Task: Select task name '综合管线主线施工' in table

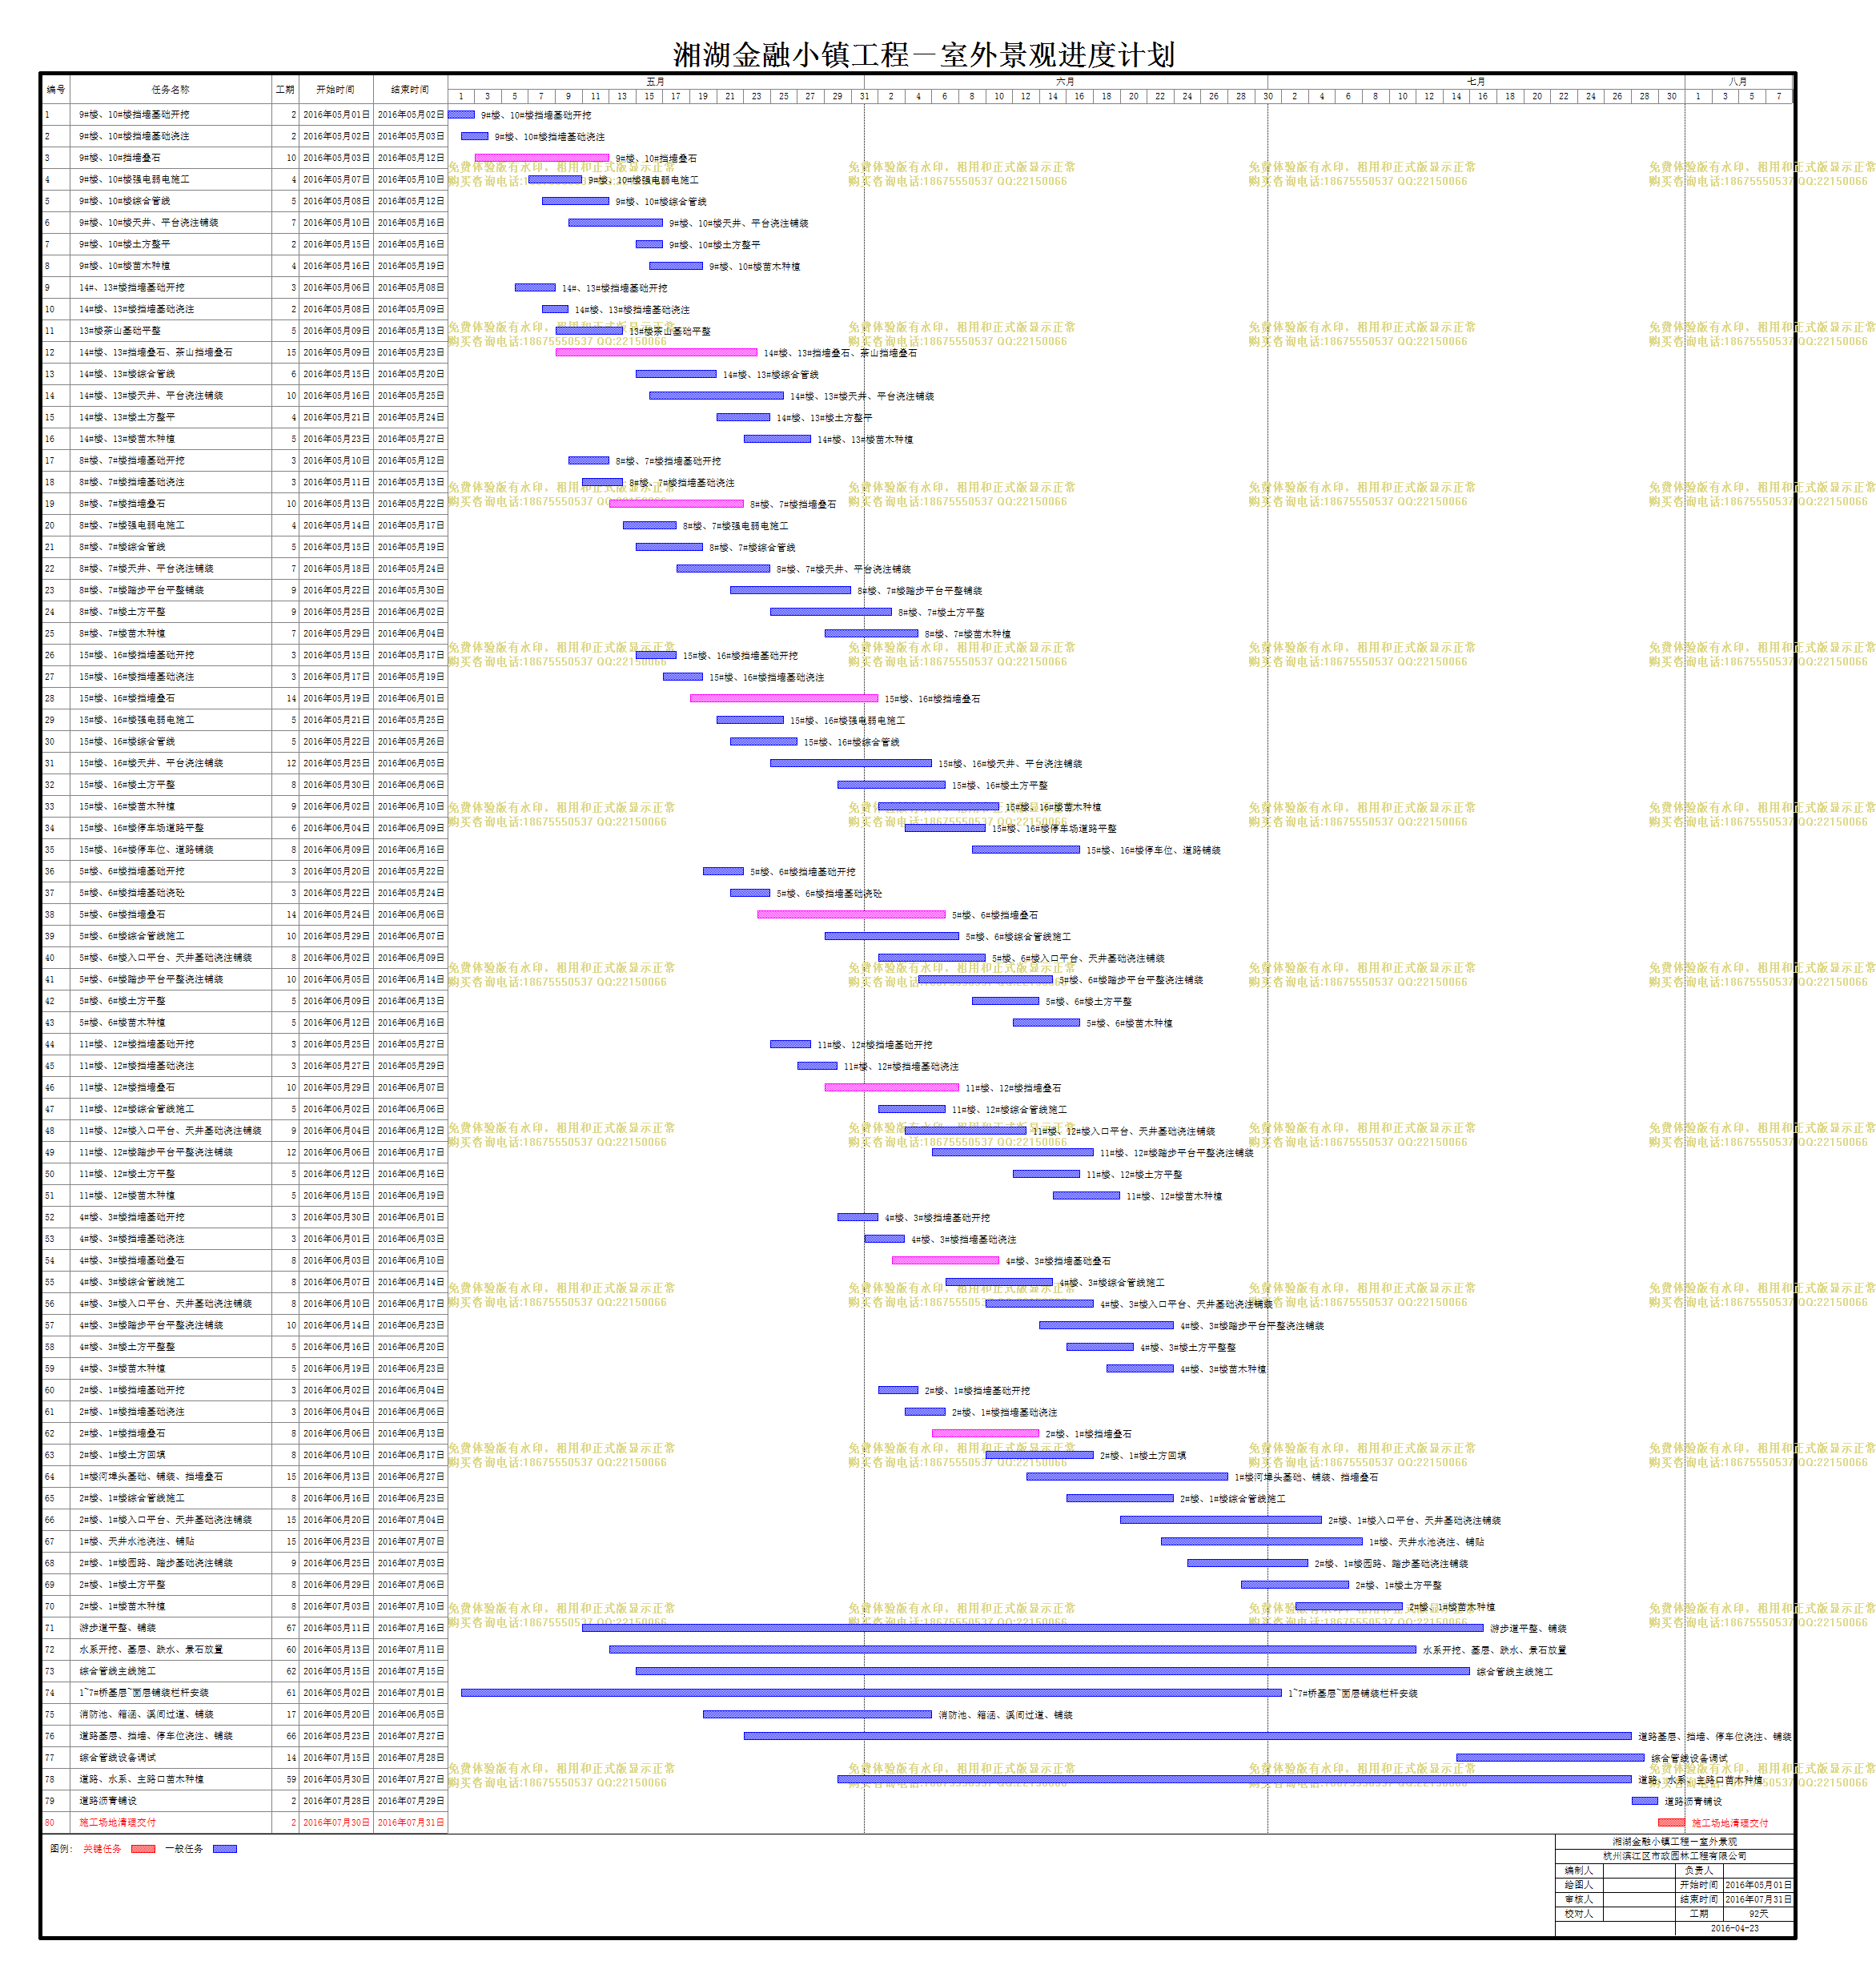Action: pyautogui.click(x=117, y=1671)
